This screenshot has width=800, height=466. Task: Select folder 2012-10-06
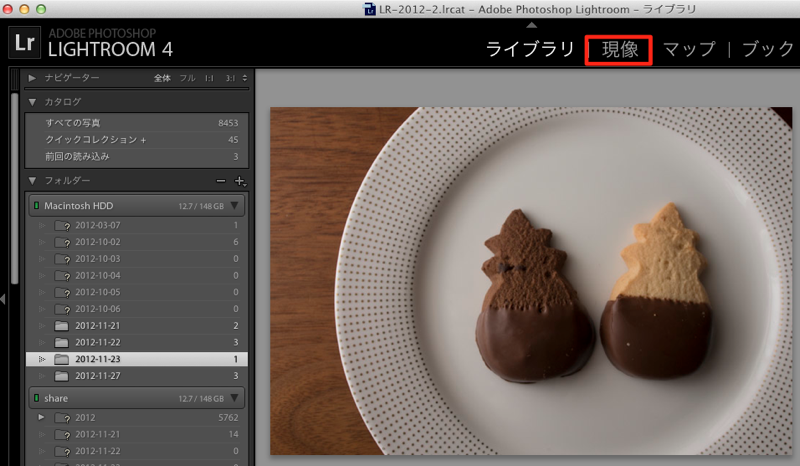coord(137,309)
